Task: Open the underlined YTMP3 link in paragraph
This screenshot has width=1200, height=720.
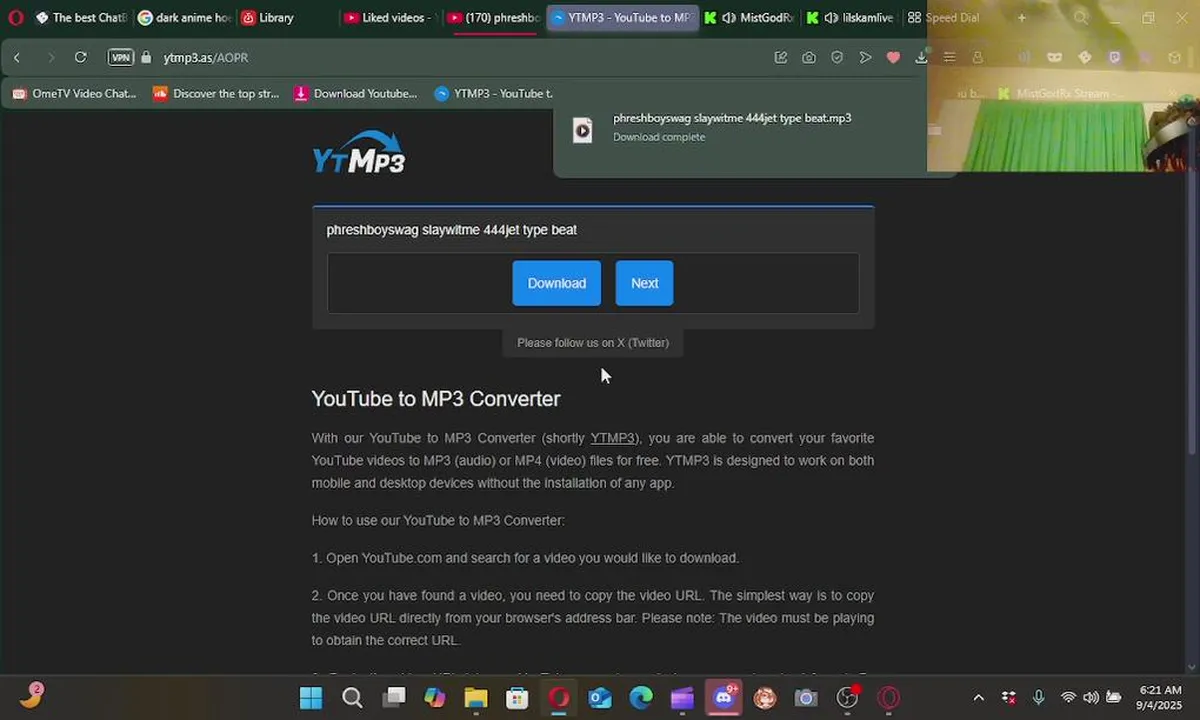Action: [x=612, y=438]
